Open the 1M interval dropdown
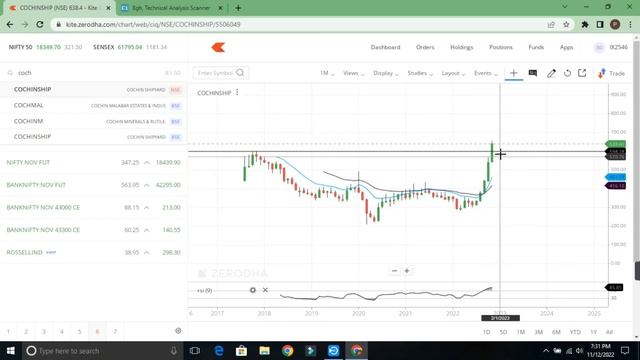The image size is (640, 360). (327, 73)
